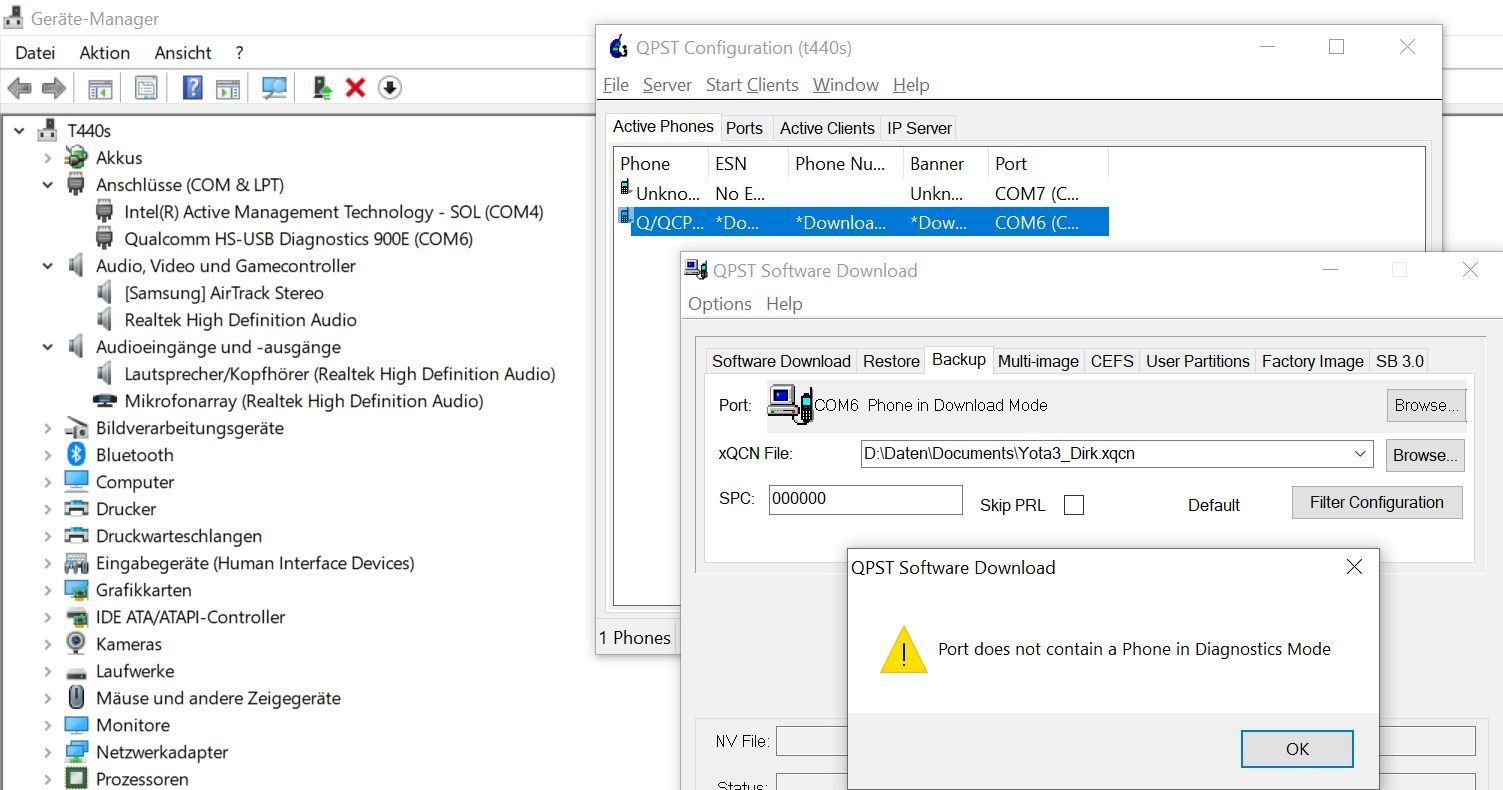Click the Monitore display icon
The image size is (1503, 790).
(76, 725)
